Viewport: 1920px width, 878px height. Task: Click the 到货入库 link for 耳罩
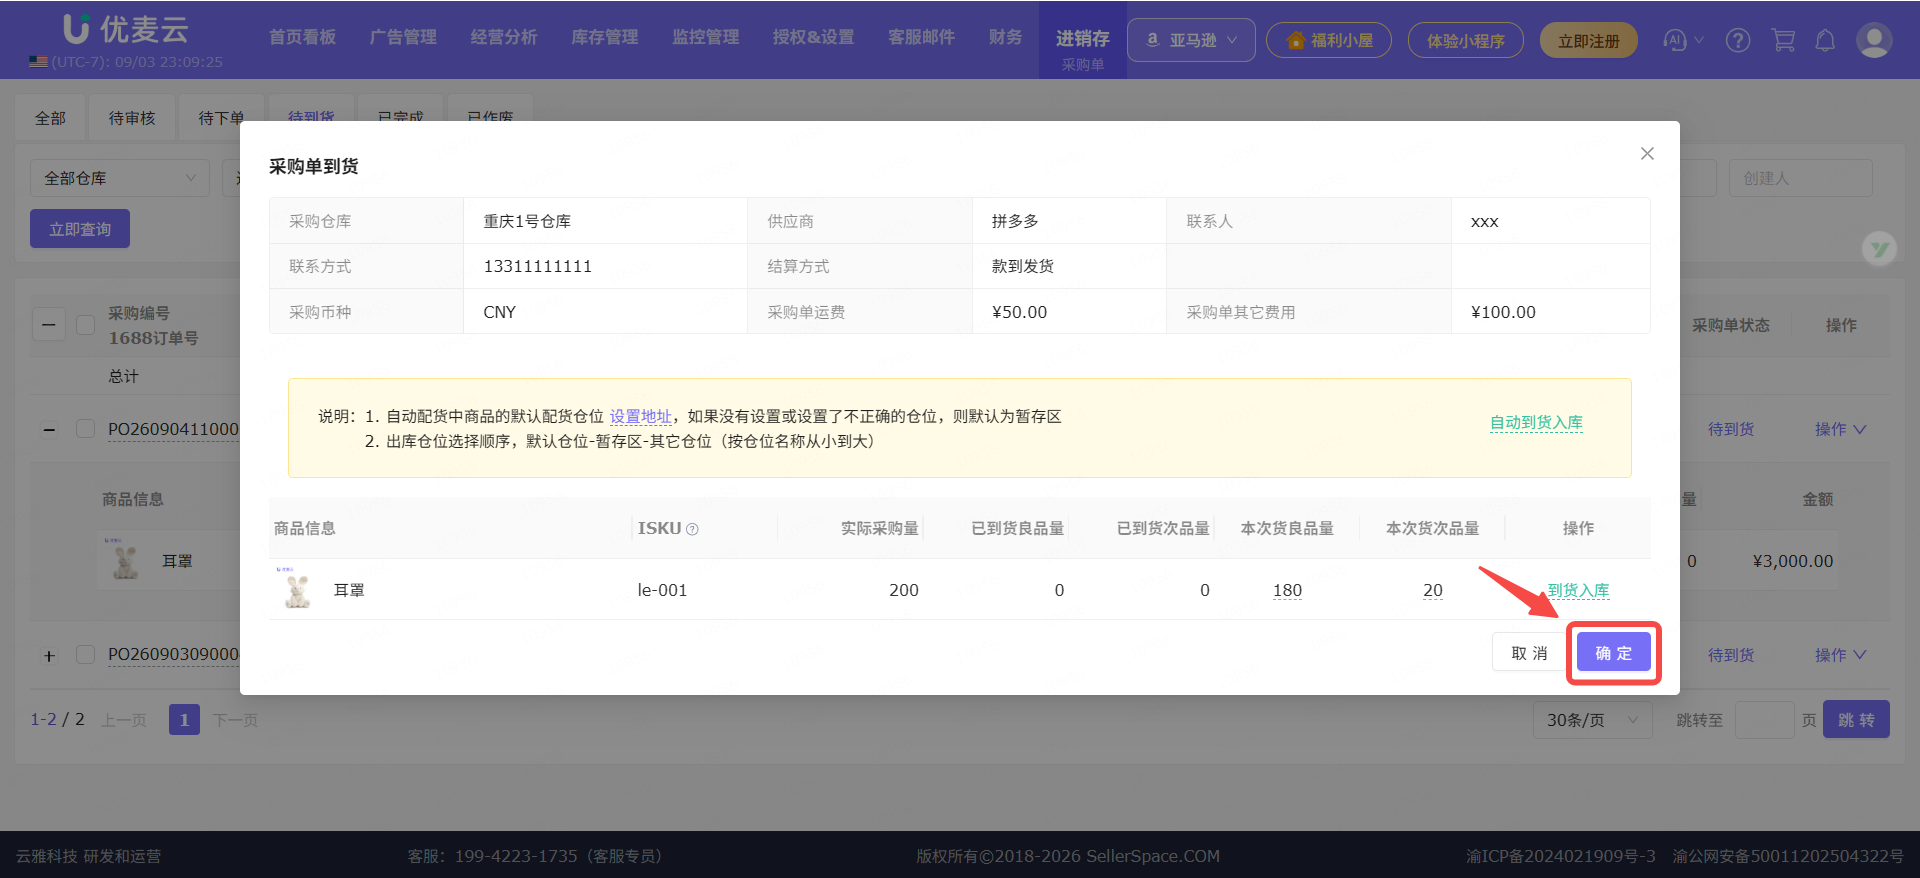pyautogui.click(x=1578, y=590)
